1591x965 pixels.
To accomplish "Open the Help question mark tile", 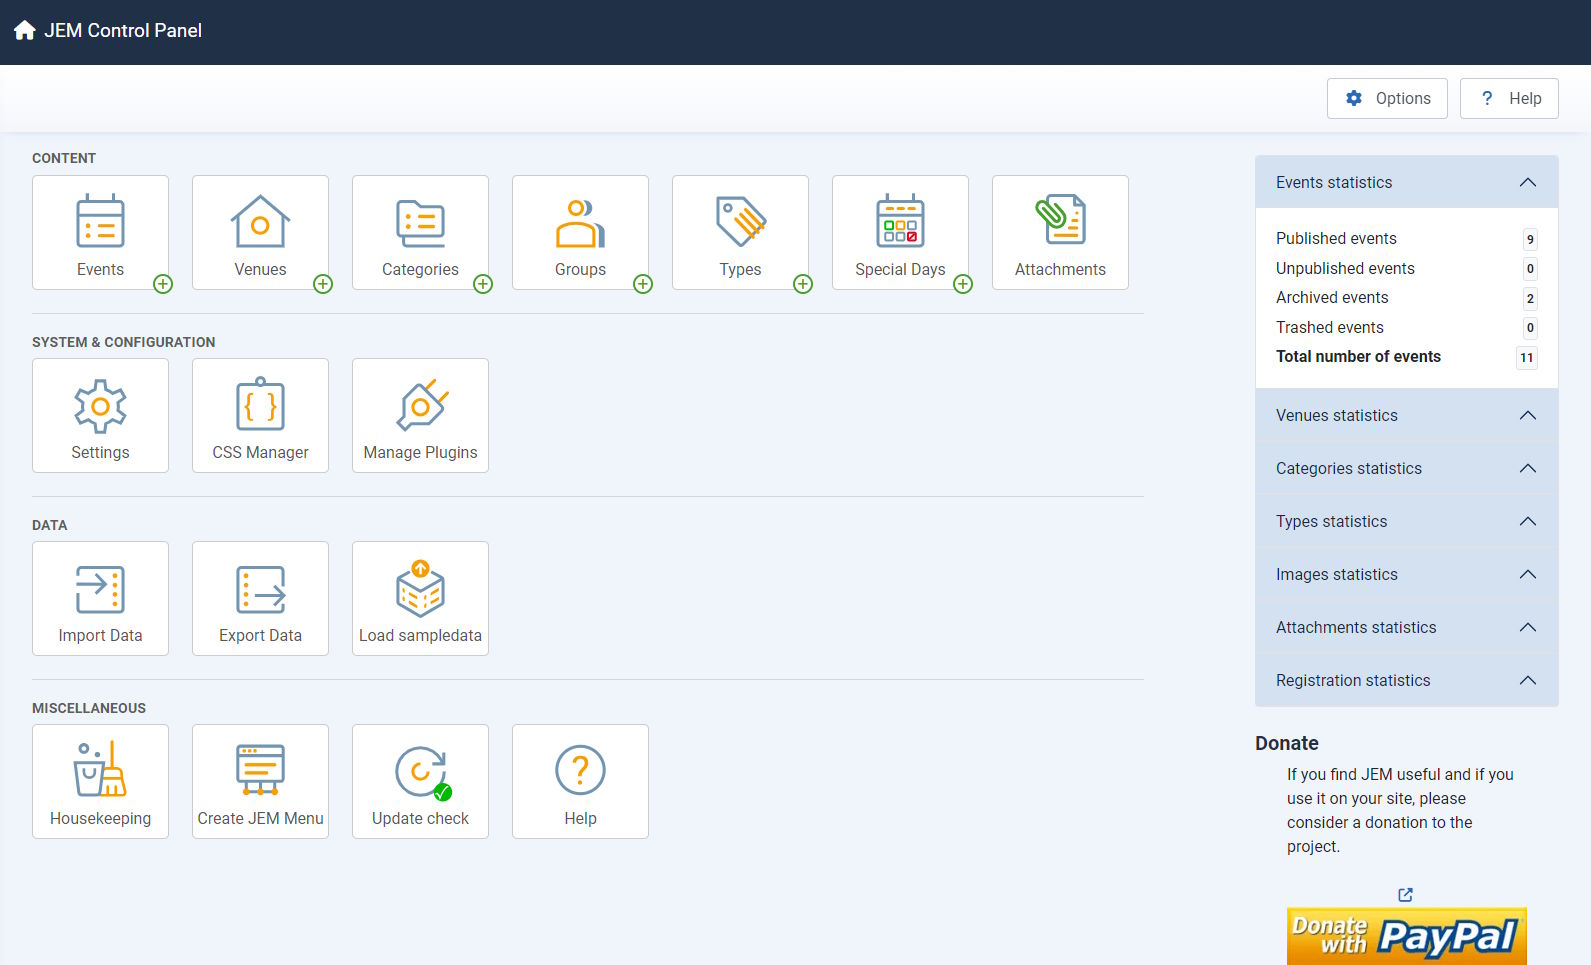I will pyautogui.click(x=580, y=781).
